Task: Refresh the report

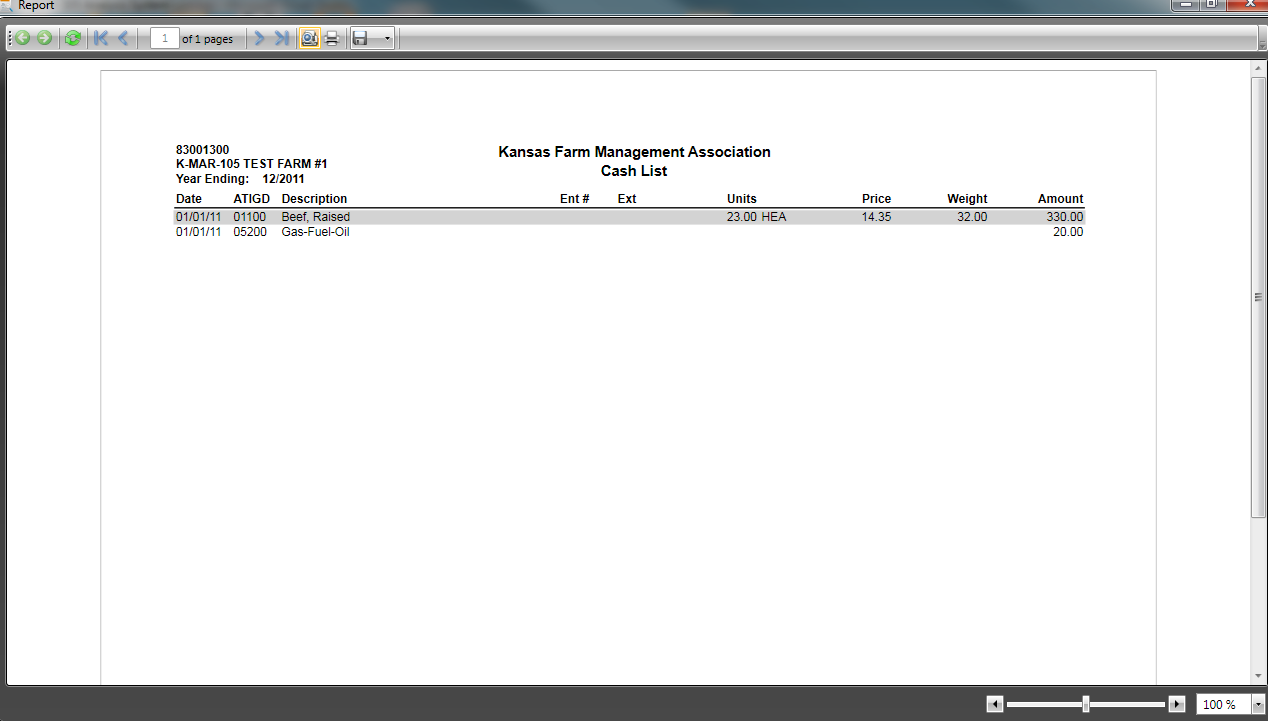Action: 73,38
